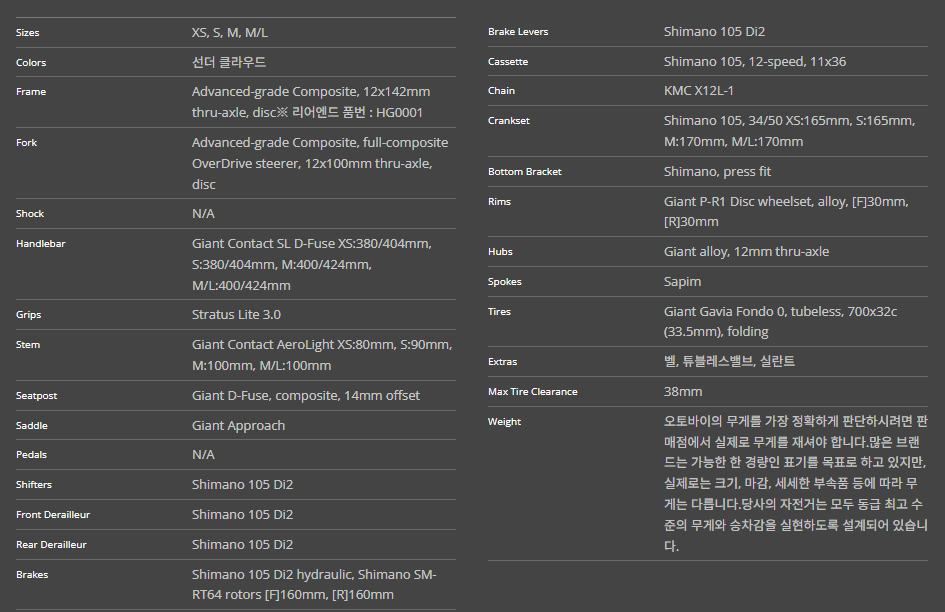This screenshot has width=945, height=612.
Task: Select Korean weight disclaimer paragraph starting '오토바이의 무게를'
Action: pos(796,484)
